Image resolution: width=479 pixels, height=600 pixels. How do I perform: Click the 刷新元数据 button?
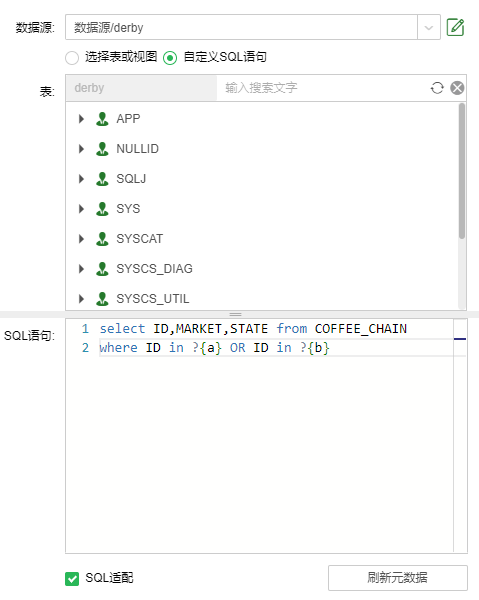[x=398, y=578]
